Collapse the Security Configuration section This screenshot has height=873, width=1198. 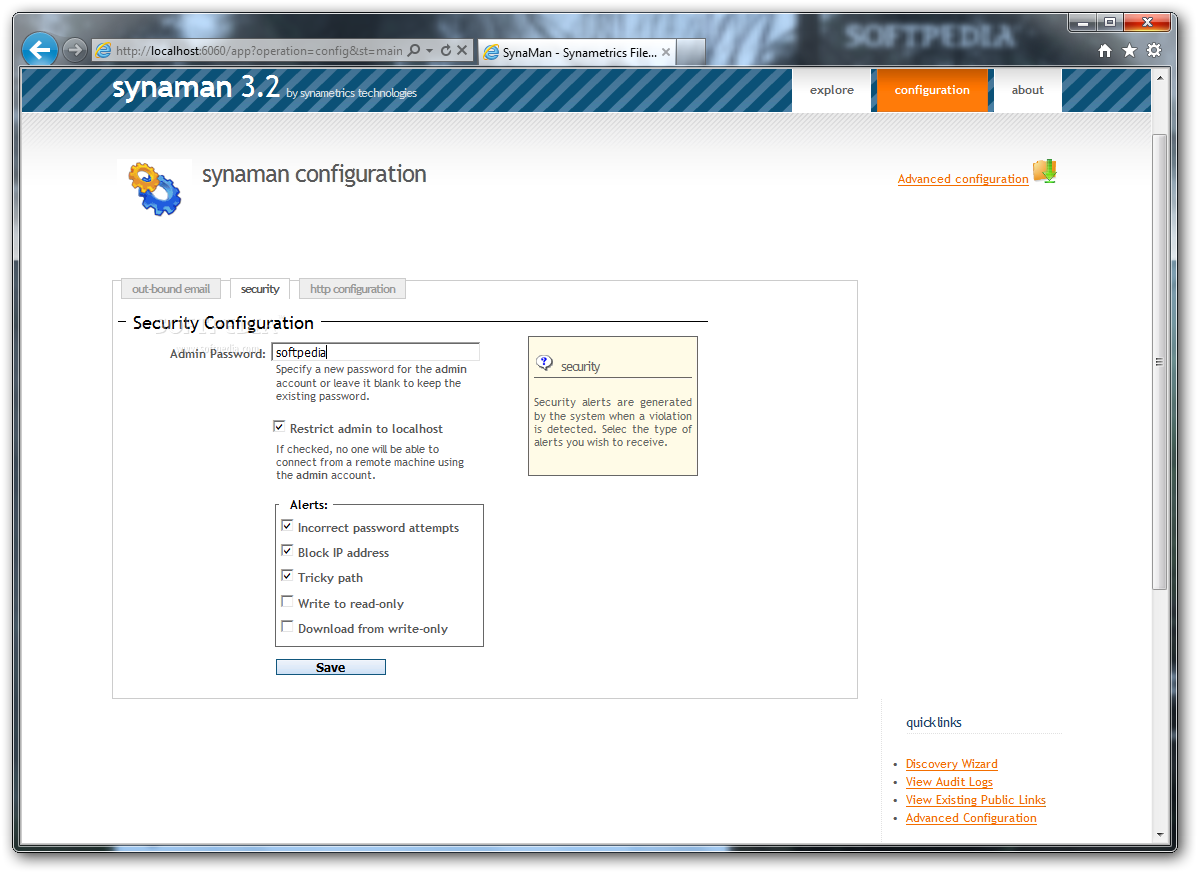click(122, 322)
